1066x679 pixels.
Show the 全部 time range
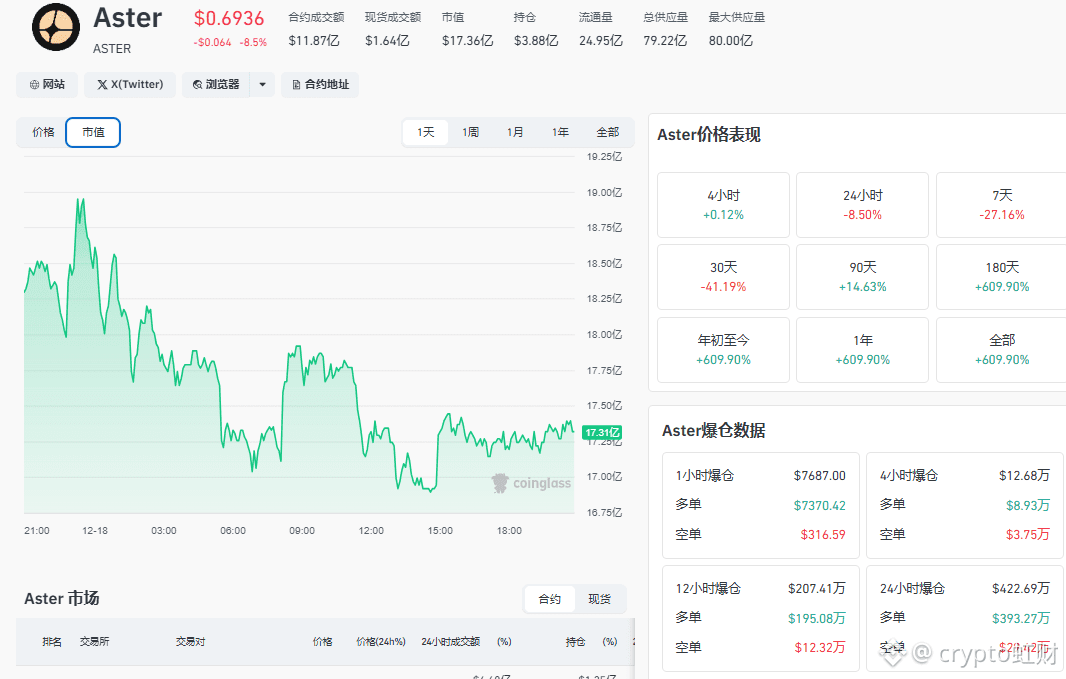pyautogui.click(x=608, y=133)
